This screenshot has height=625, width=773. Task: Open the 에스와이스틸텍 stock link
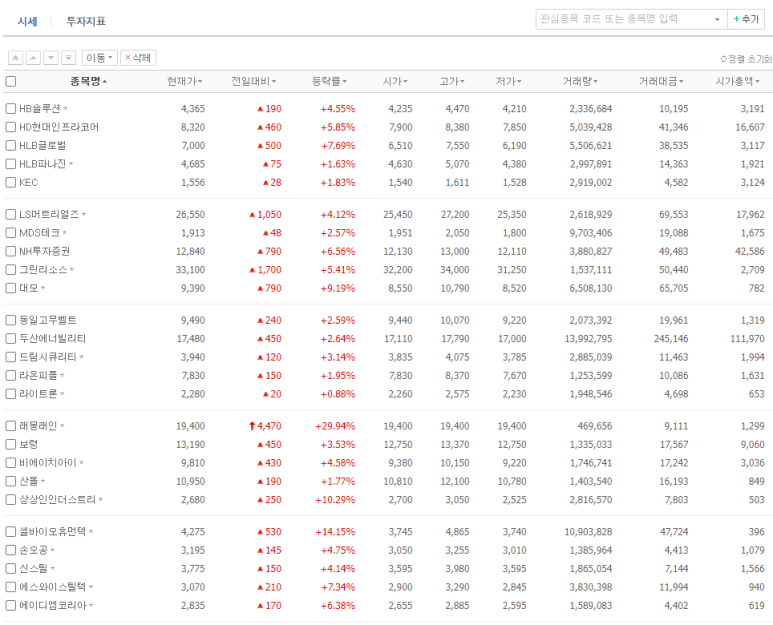(x=53, y=587)
